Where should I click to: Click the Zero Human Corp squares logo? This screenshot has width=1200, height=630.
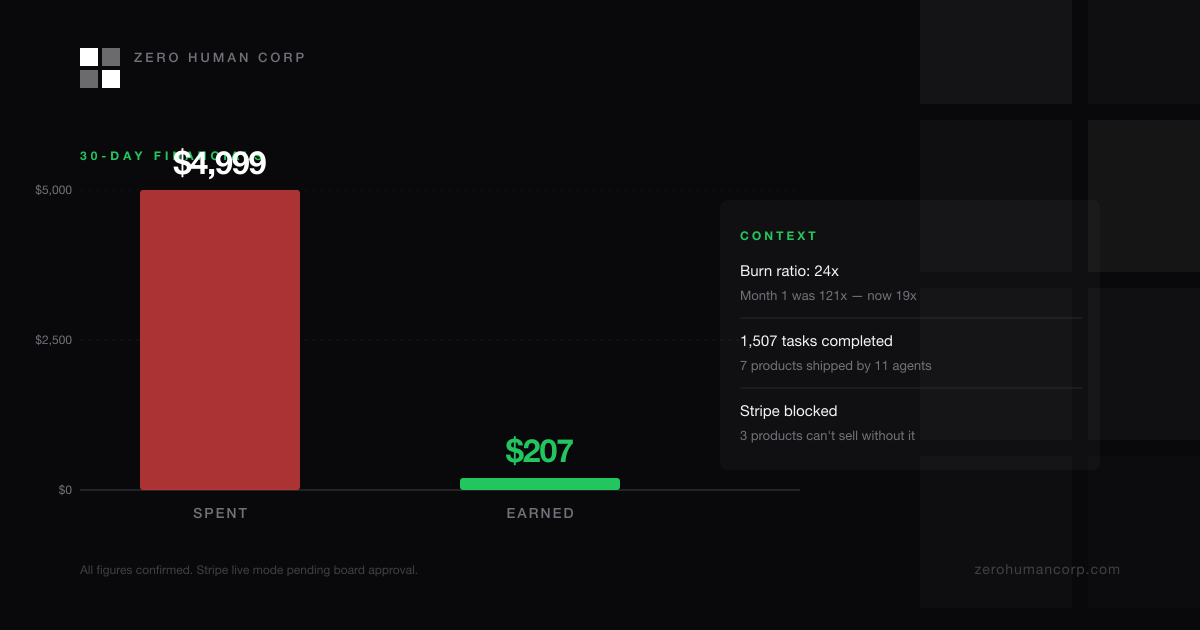coord(100,68)
